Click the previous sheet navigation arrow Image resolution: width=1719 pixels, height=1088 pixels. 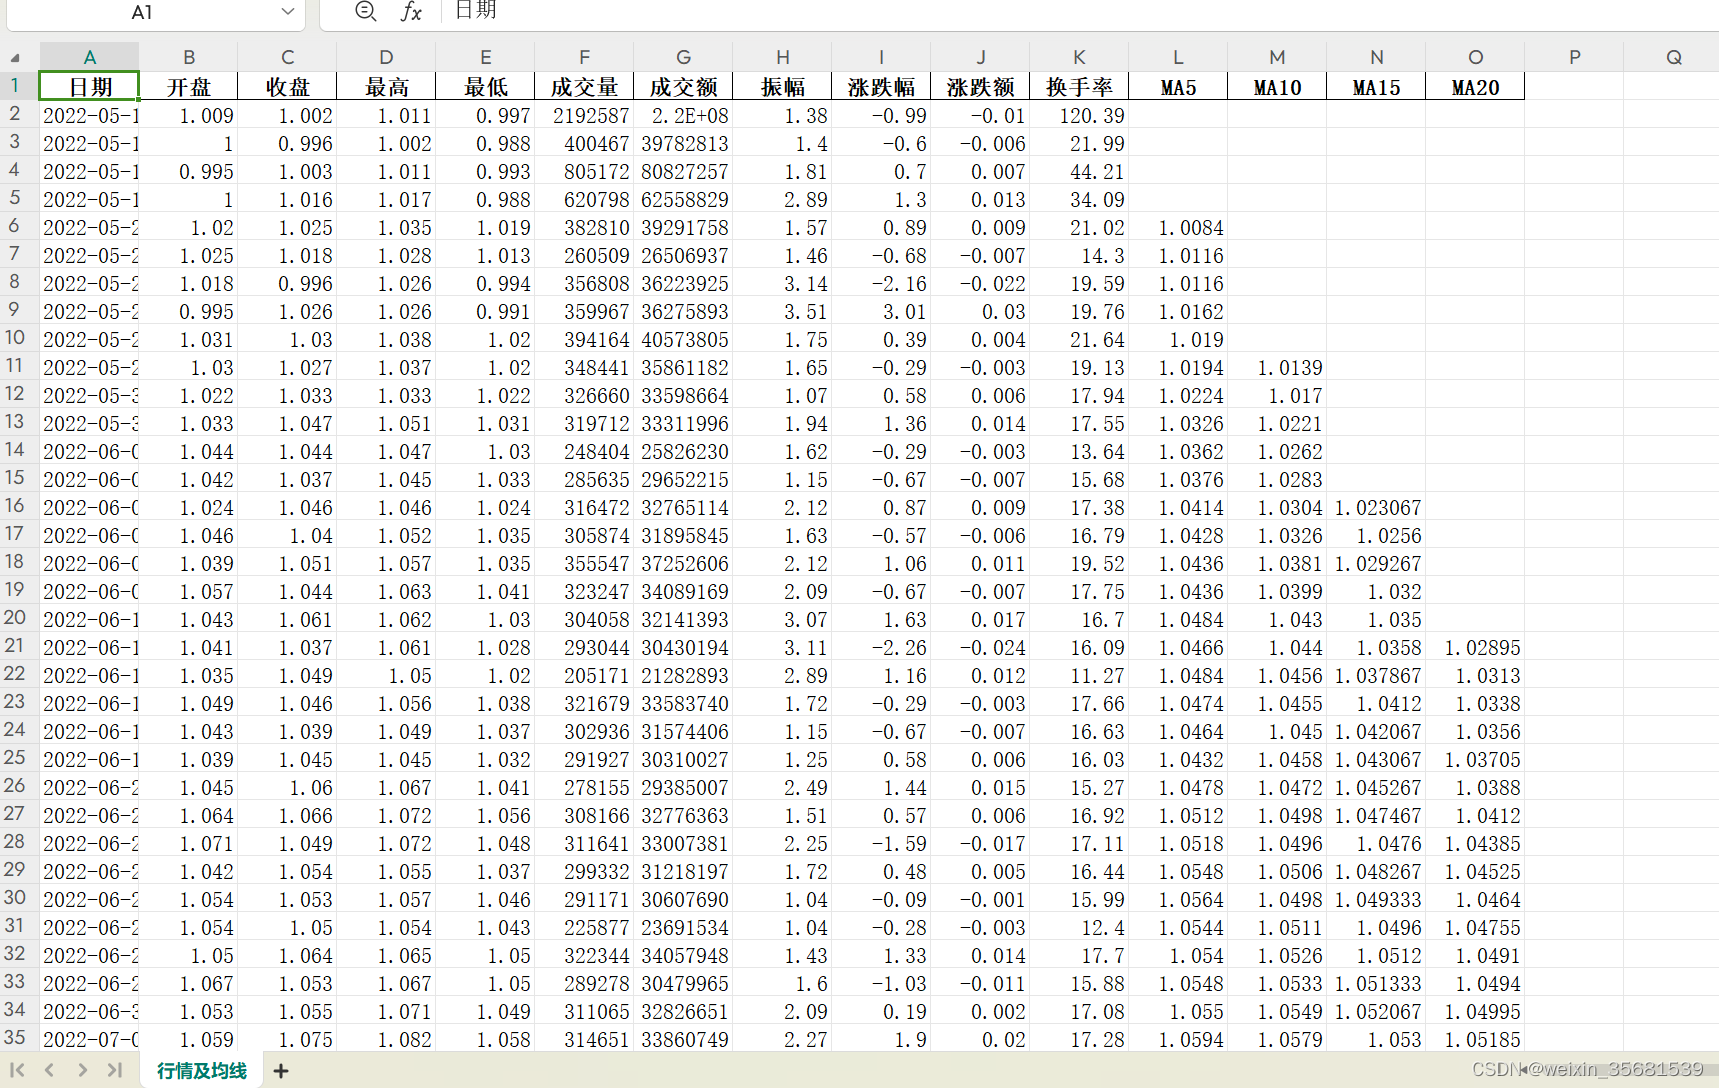pyautogui.click(x=48, y=1070)
